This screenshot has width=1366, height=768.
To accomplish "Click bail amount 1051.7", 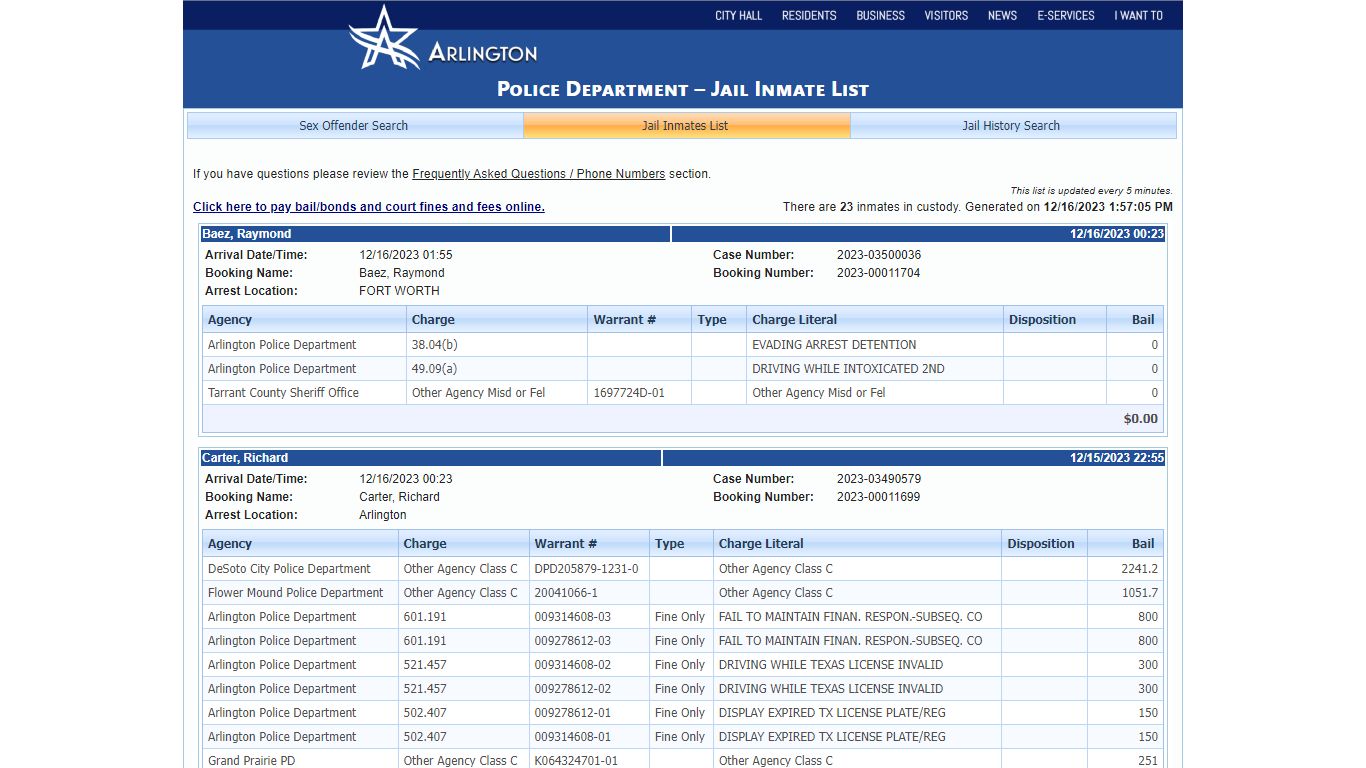I will point(1140,593).
